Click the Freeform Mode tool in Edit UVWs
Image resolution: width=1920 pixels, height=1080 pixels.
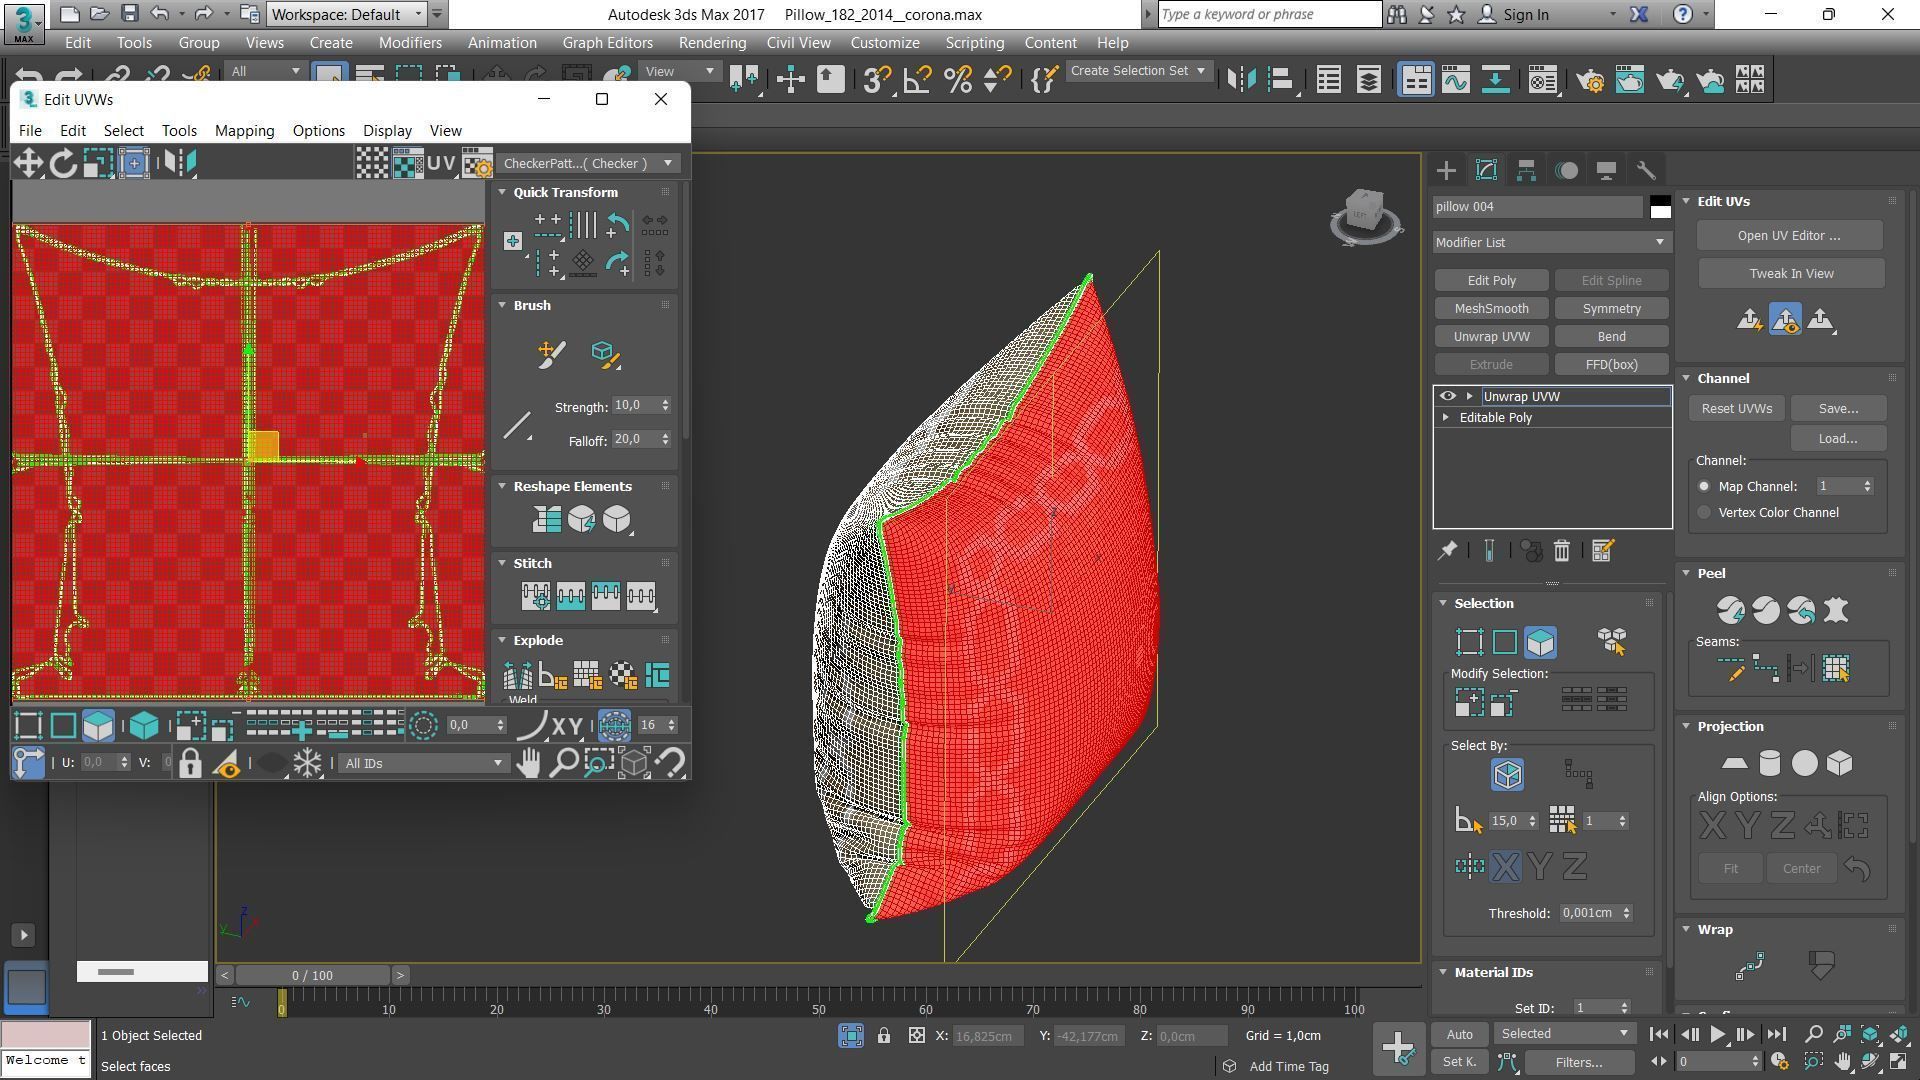point(133,163)
